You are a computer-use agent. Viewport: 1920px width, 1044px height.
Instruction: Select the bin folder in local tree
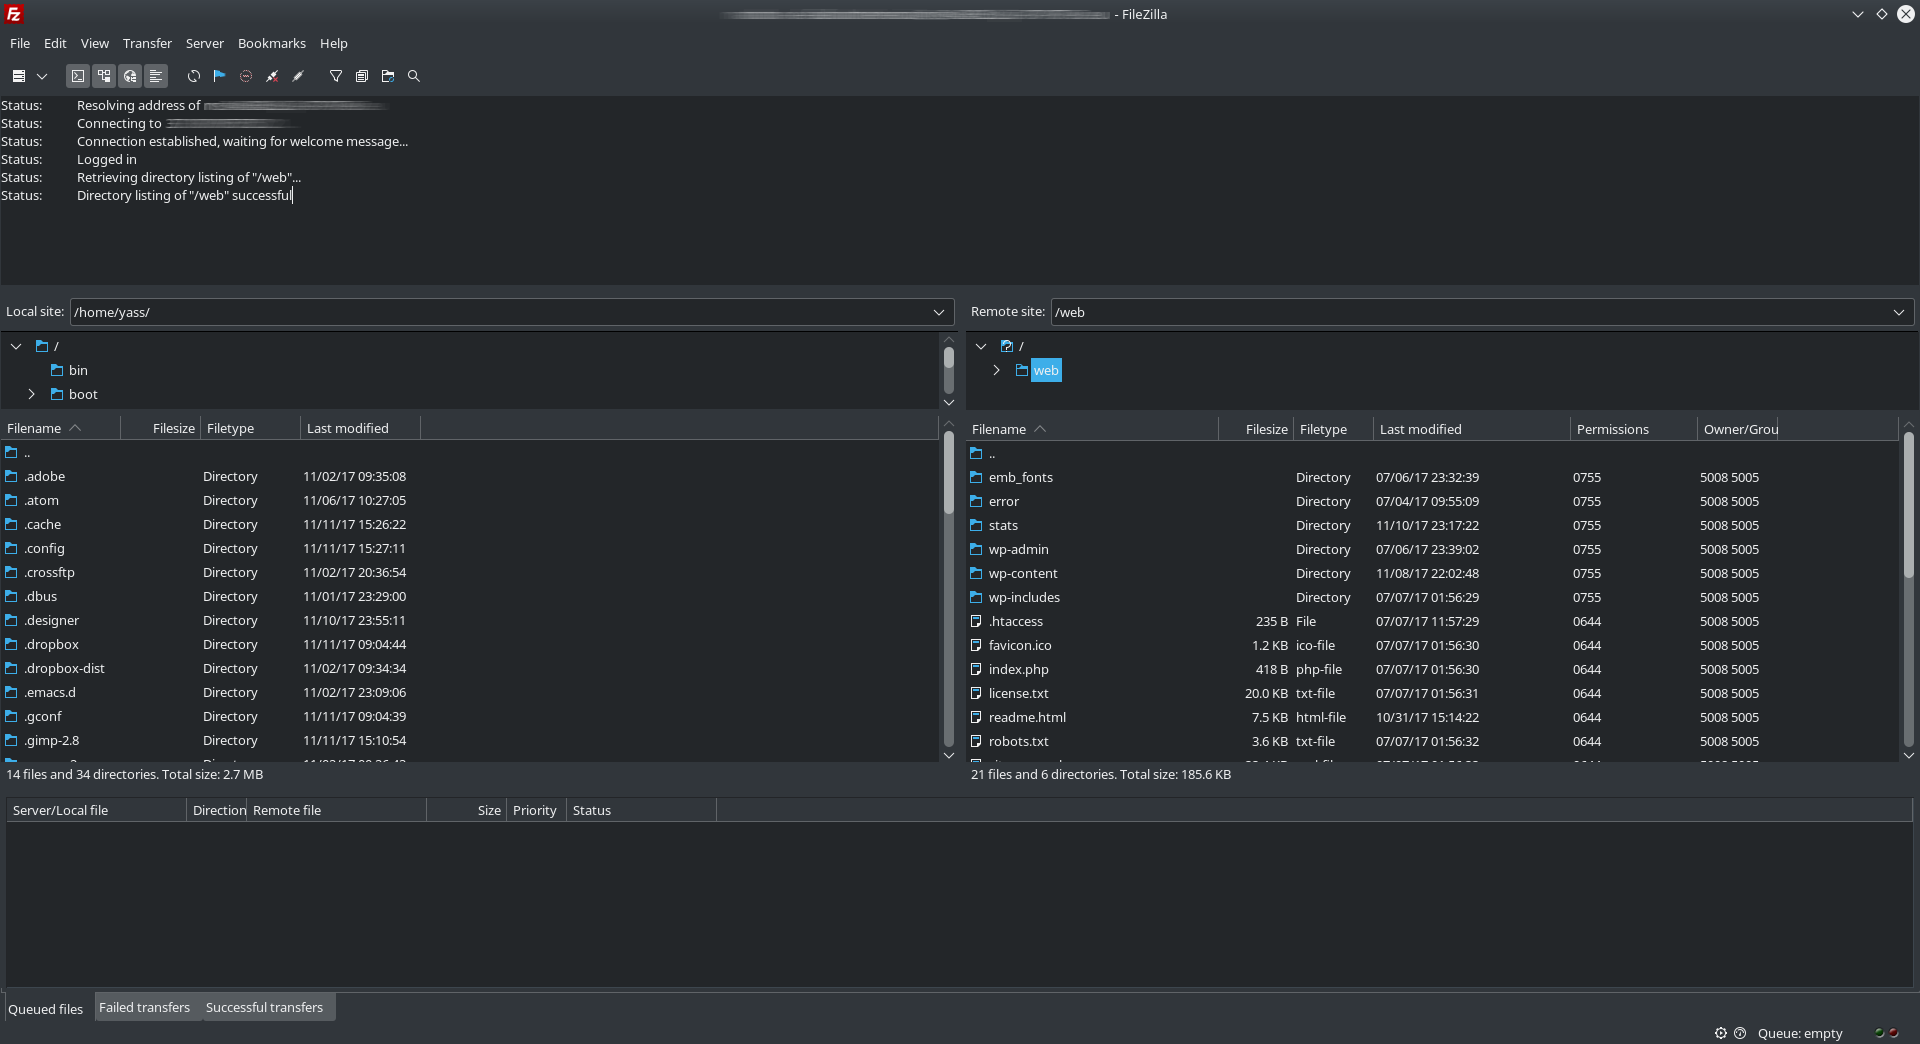(x=78, y=370)
